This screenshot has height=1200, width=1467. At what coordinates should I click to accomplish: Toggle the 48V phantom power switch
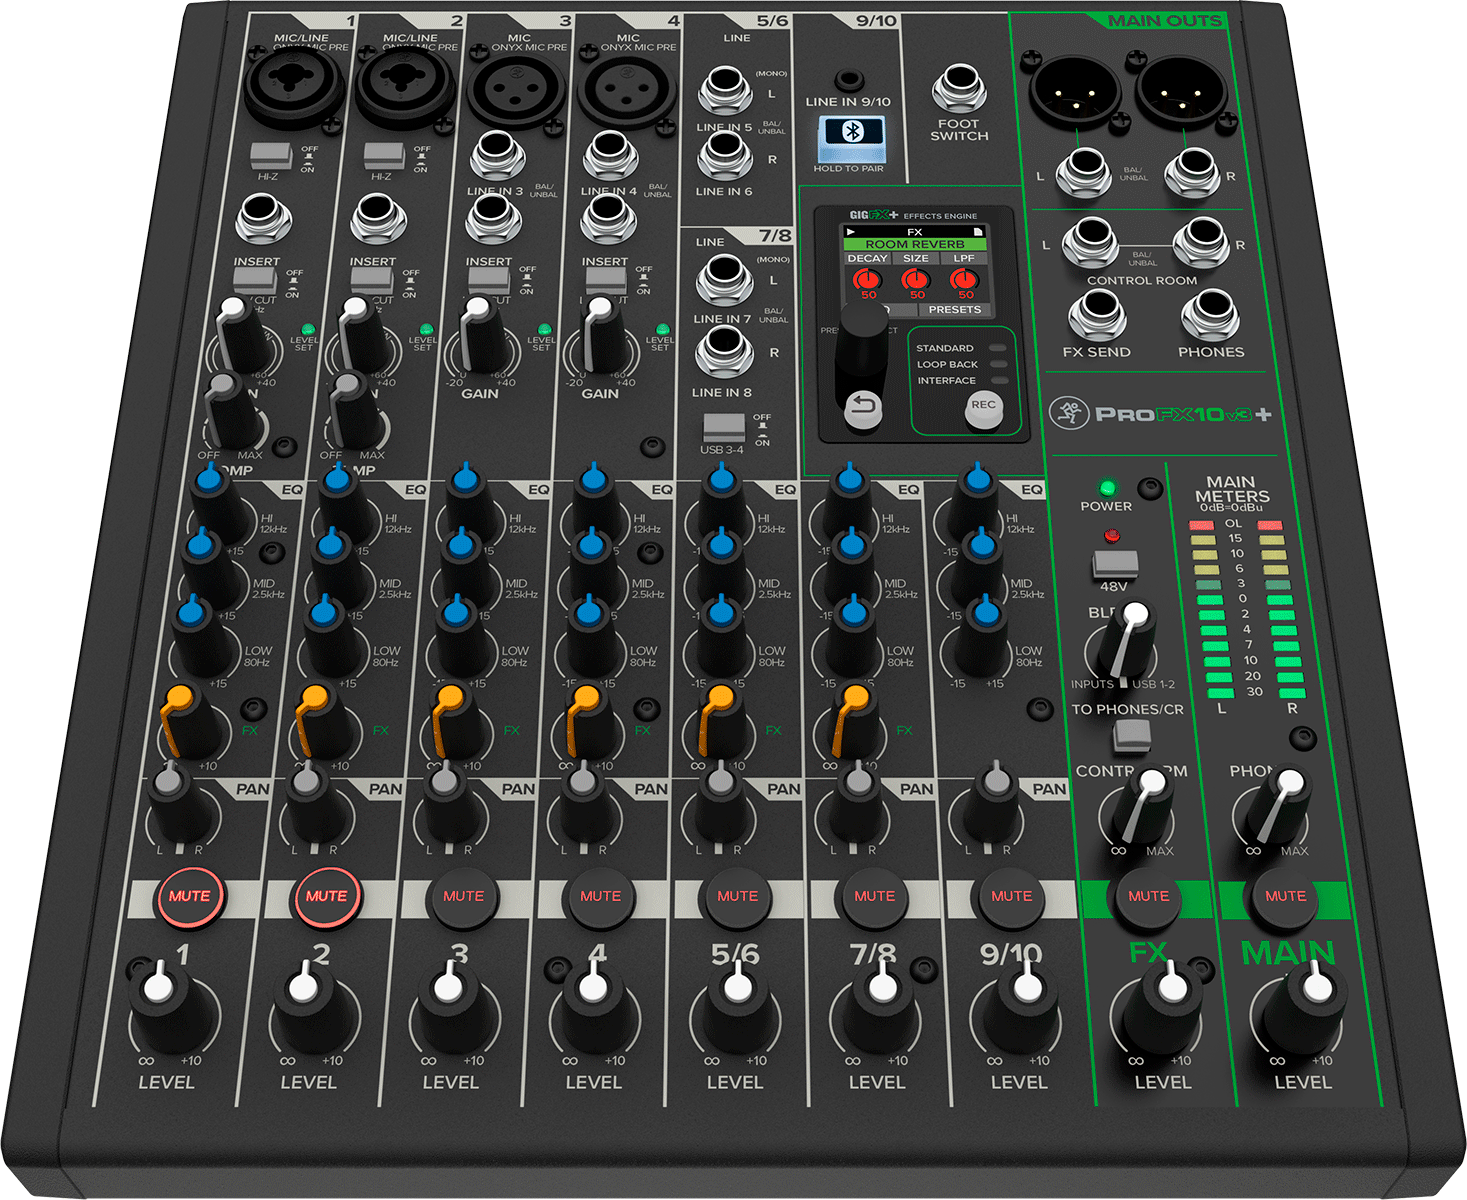point(1114,563)
